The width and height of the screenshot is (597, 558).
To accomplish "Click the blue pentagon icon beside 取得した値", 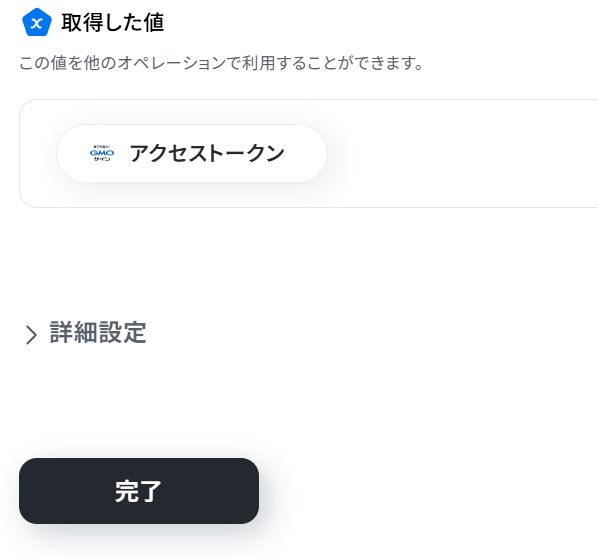I will point(37,22).
